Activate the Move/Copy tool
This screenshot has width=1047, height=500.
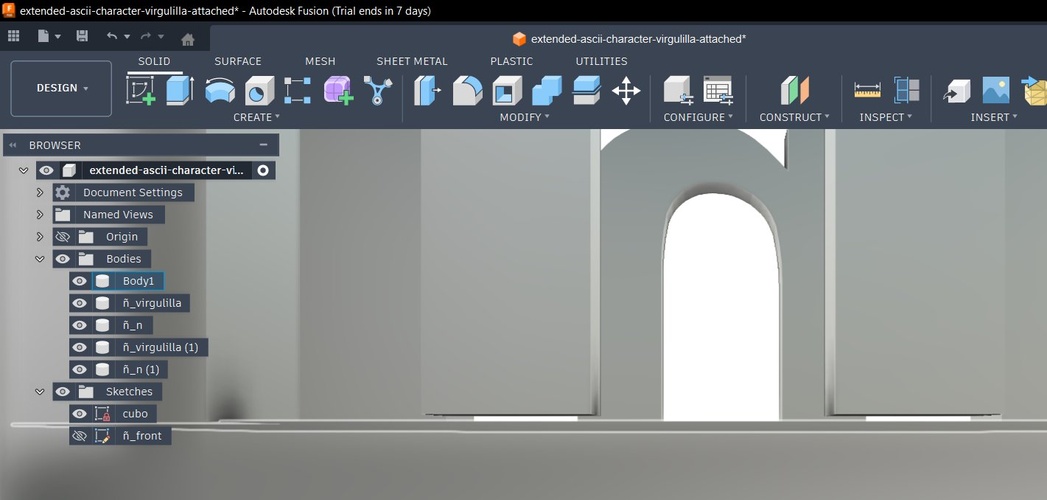tap(626, 90)
